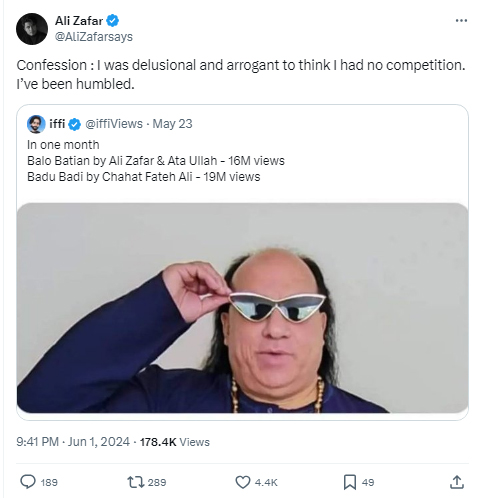Click the reply speech bubble icon
480x498 pixels.
[28, 482]
